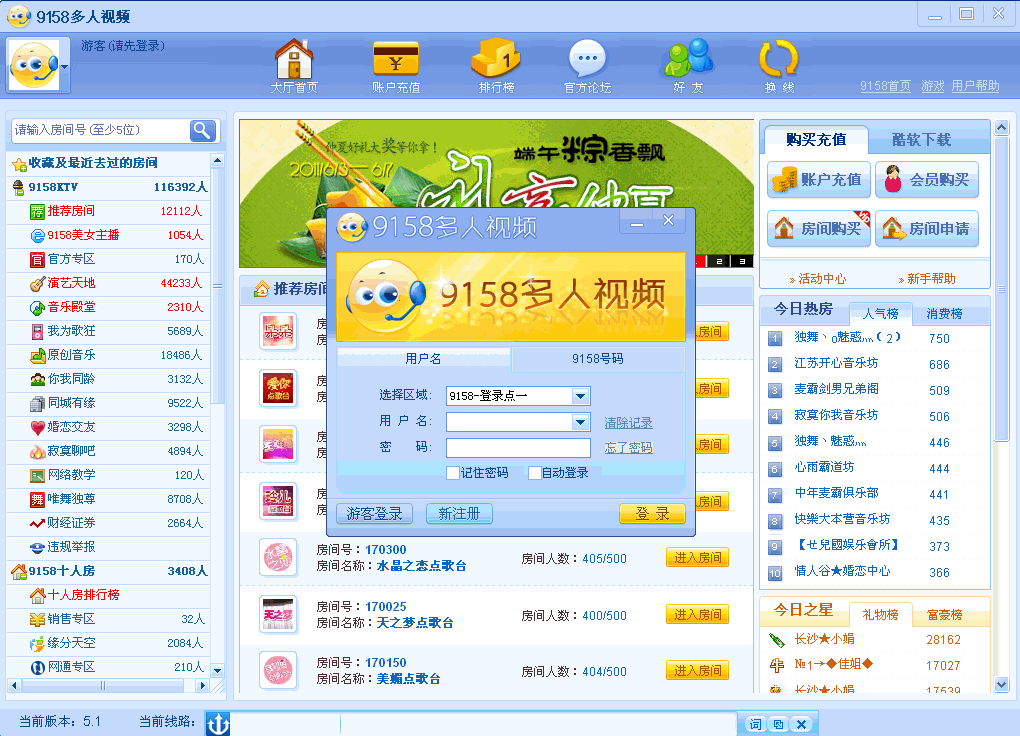1020x736 pixels.
Task: Select 推荐房间 in the room list
Action: 109,211
